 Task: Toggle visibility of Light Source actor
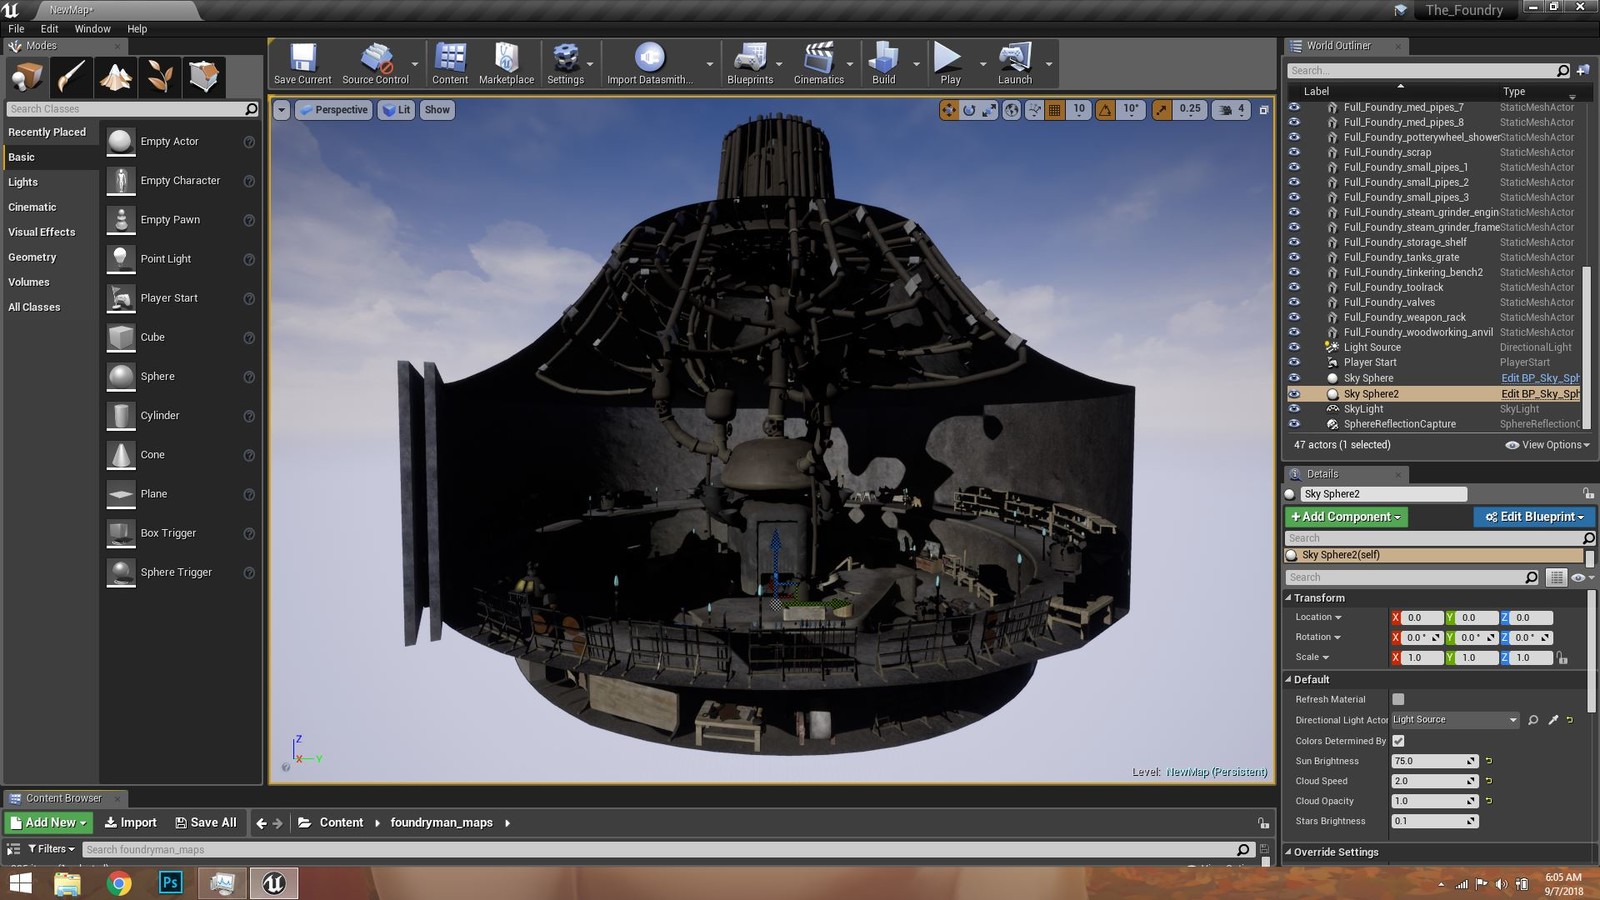pos(1294,347)
